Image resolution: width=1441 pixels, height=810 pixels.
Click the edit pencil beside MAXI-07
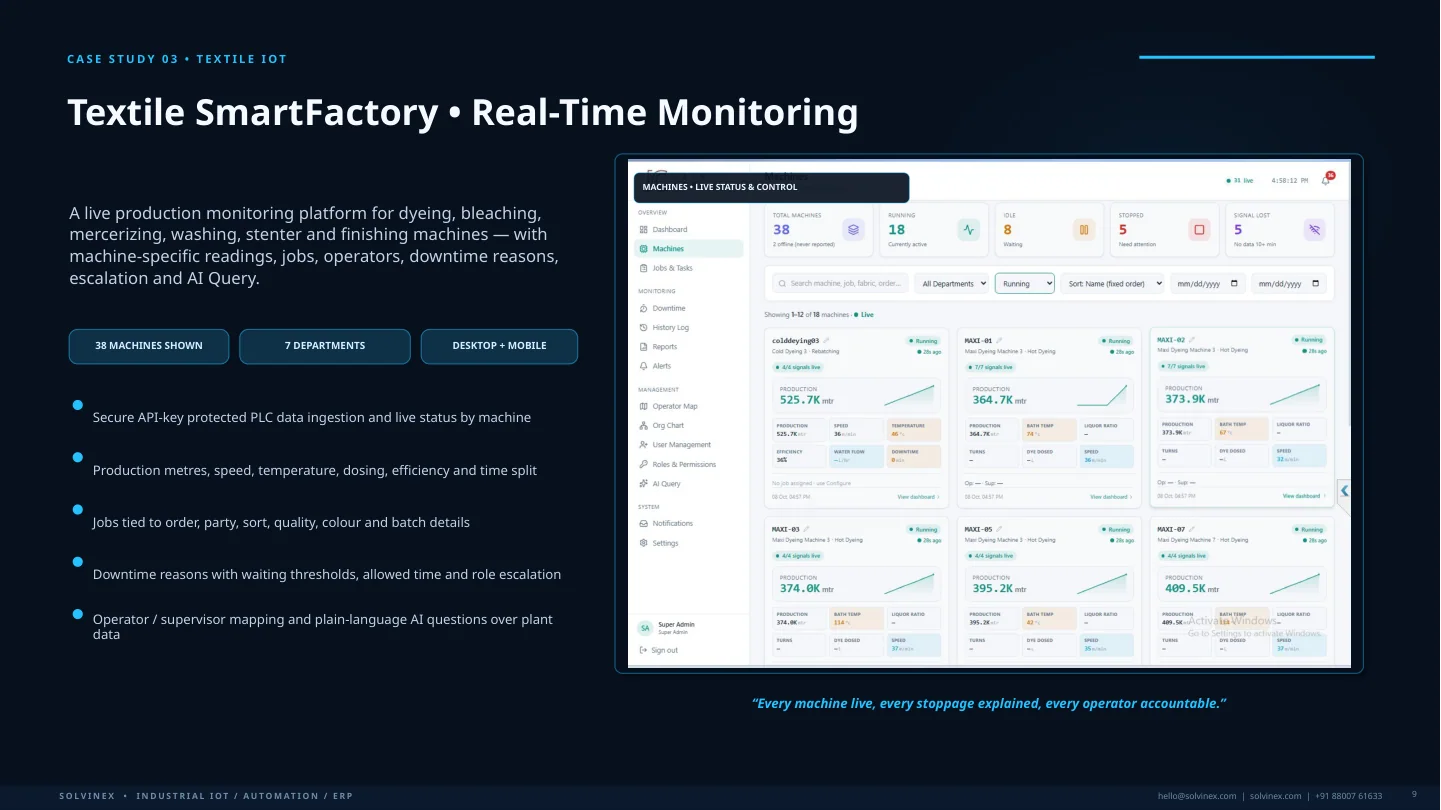(x=1192, y=529)
